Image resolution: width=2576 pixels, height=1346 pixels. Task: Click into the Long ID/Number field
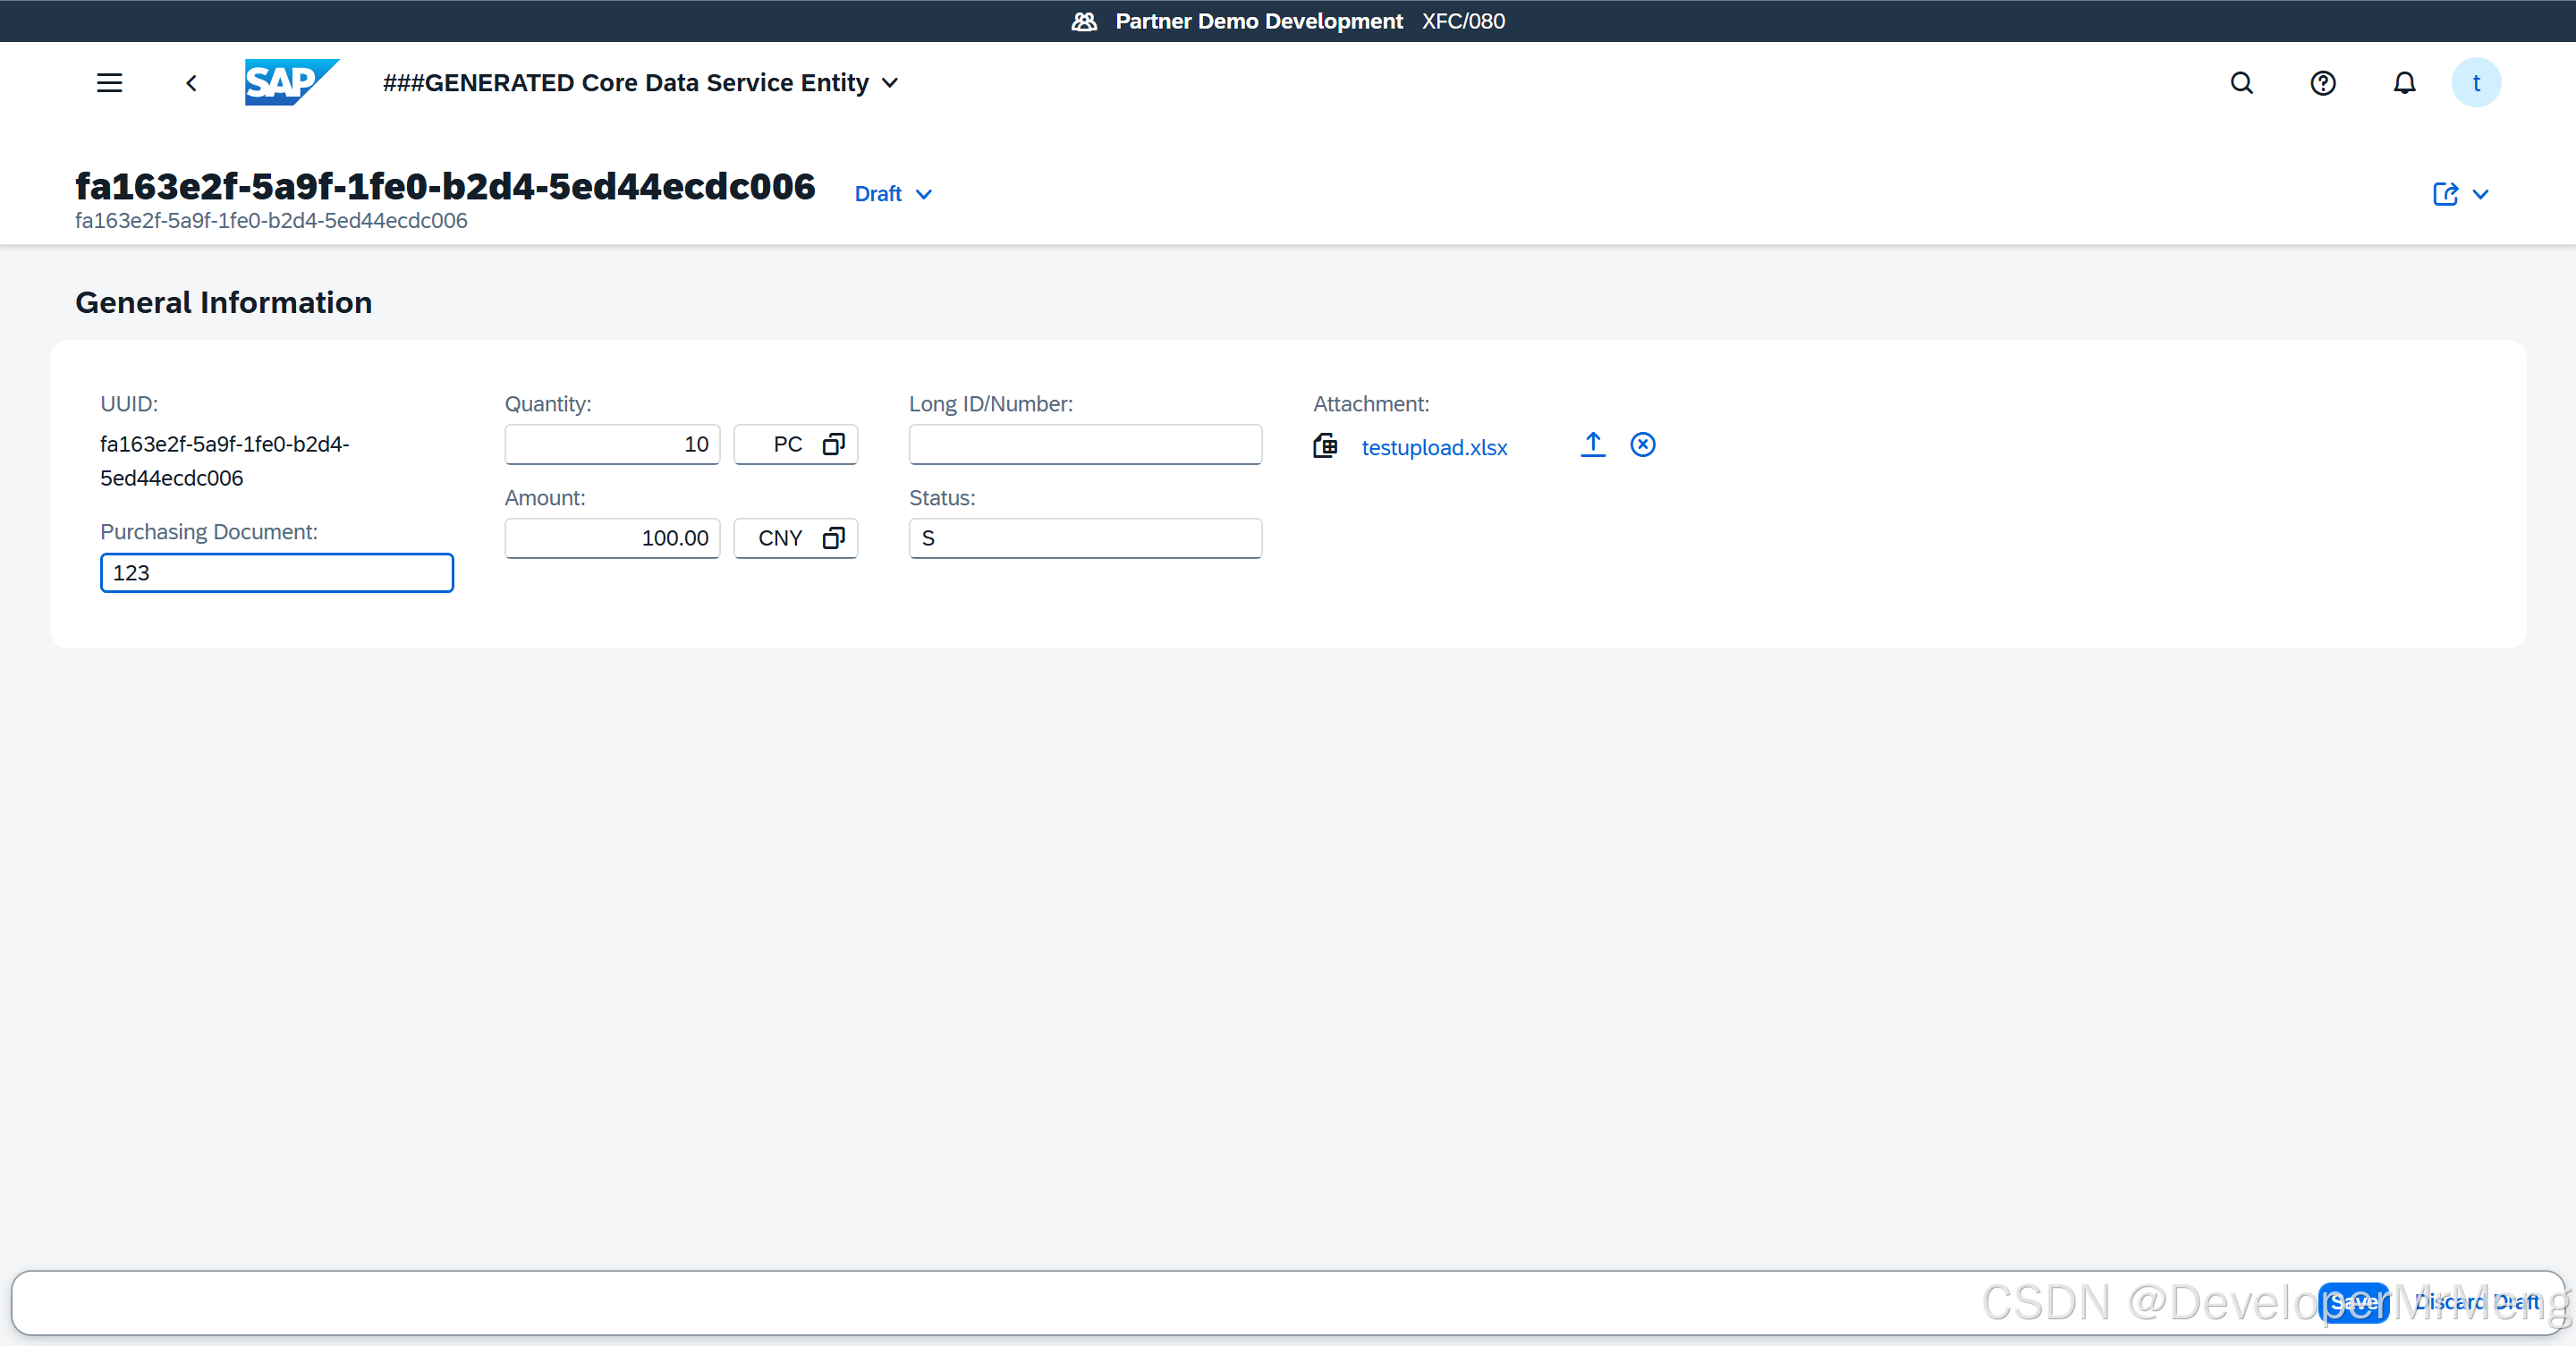click(x=1084, y=444)
